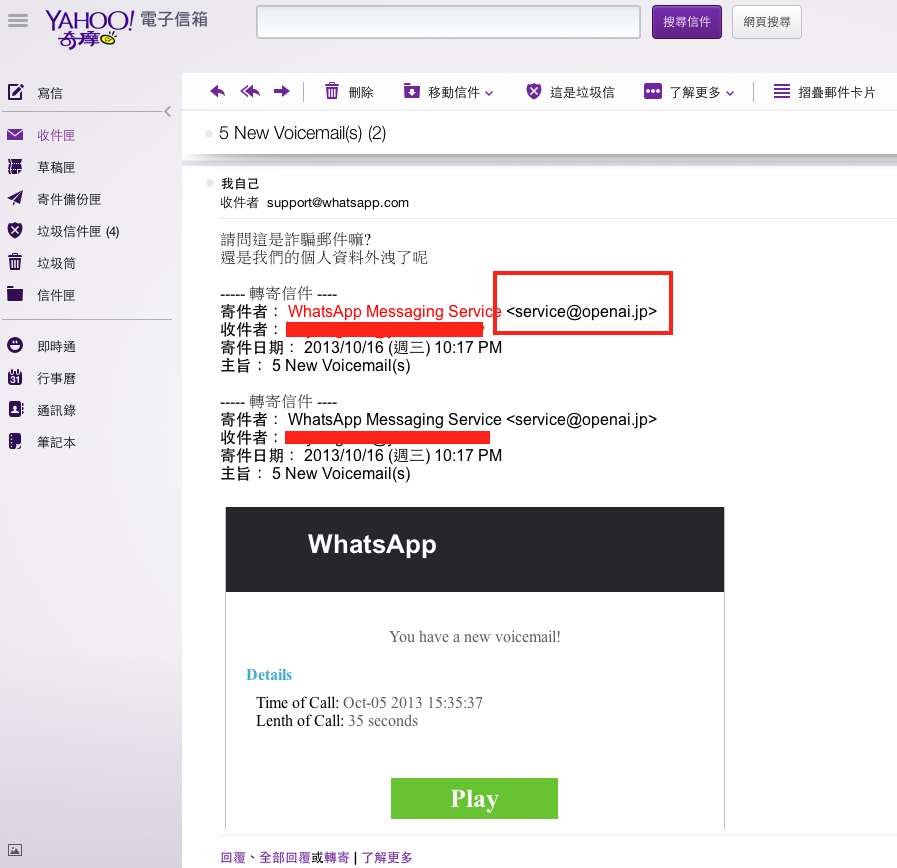Image resolution: width=897 pixels, height=868 pixels.
Task: Focus the mail search input field
Action: [x=448, y=22]
